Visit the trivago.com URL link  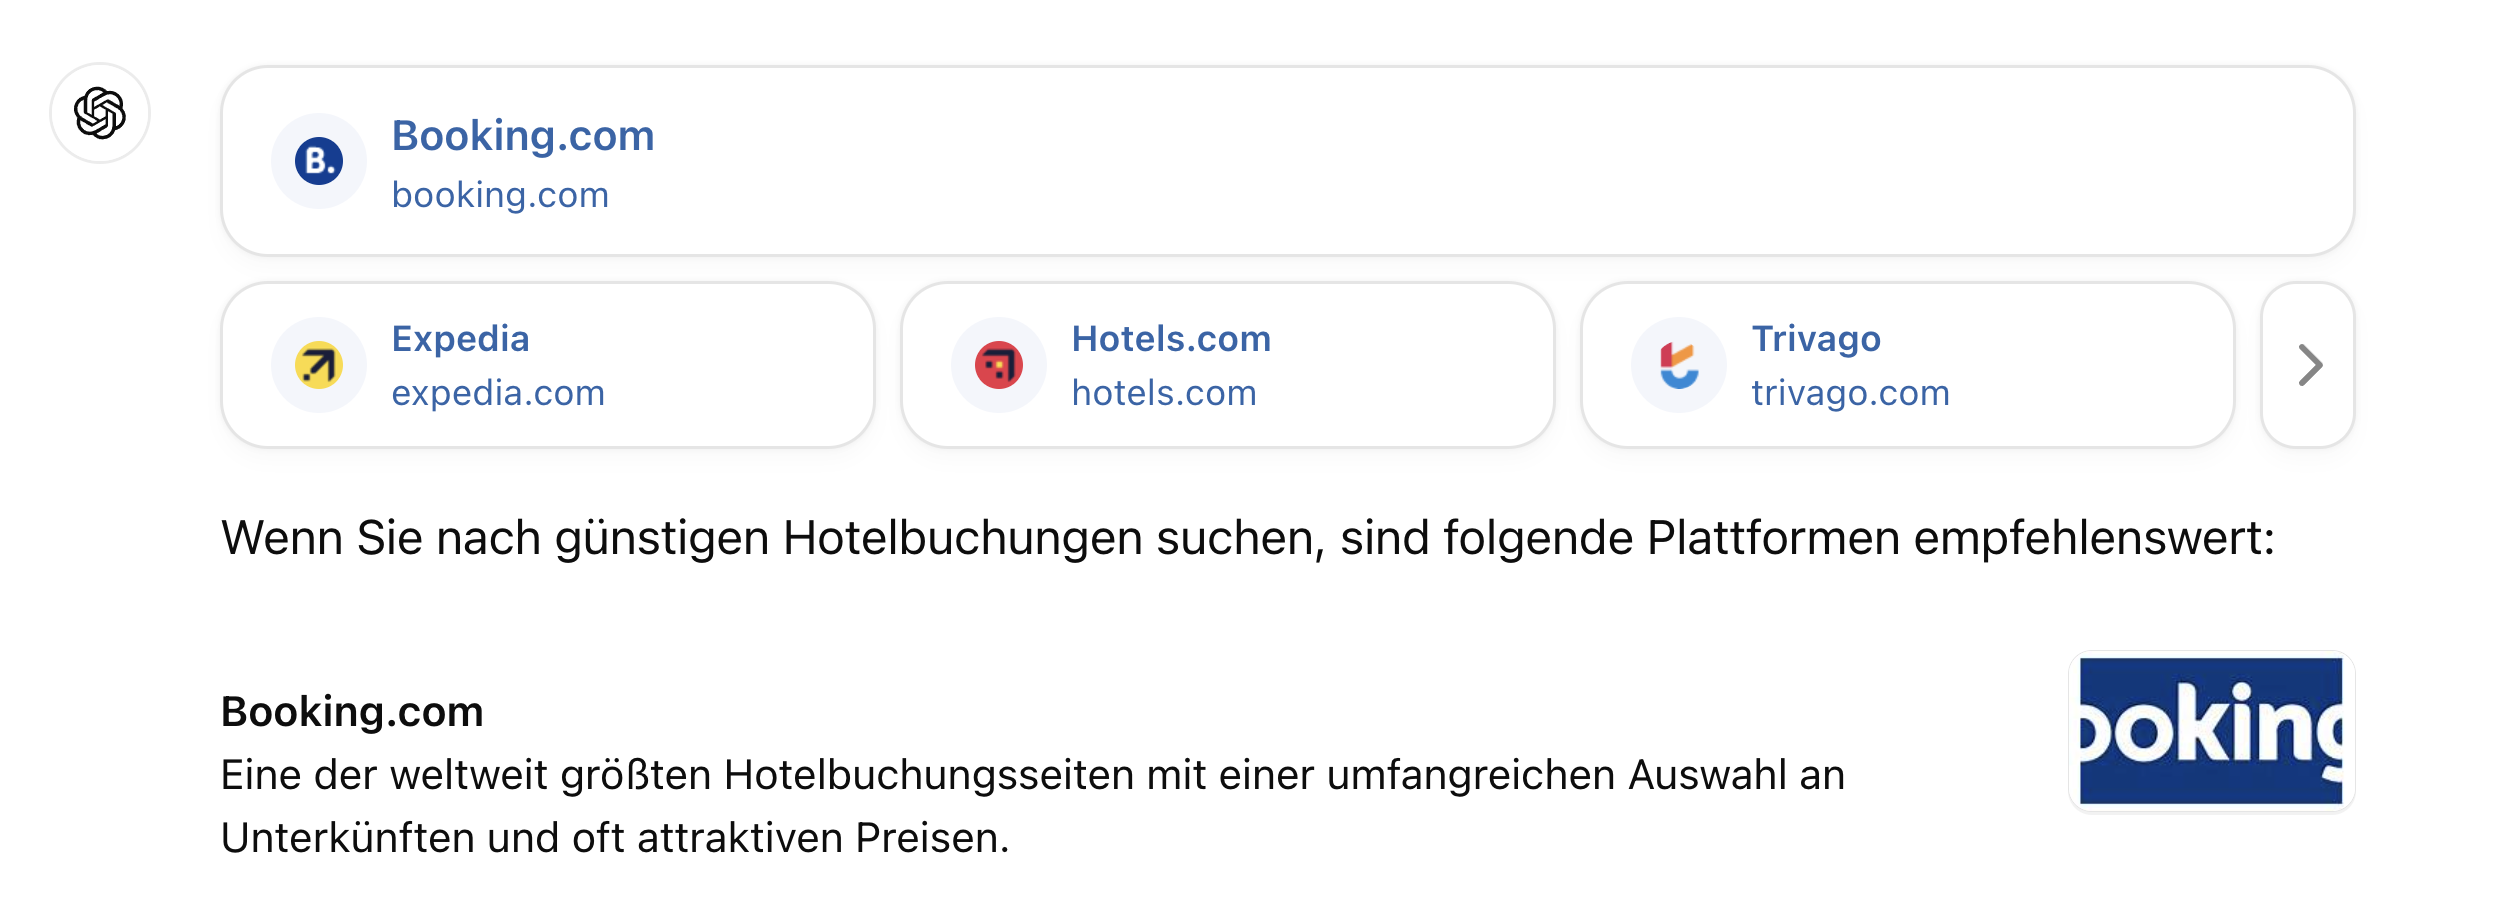coord(1850,393)
